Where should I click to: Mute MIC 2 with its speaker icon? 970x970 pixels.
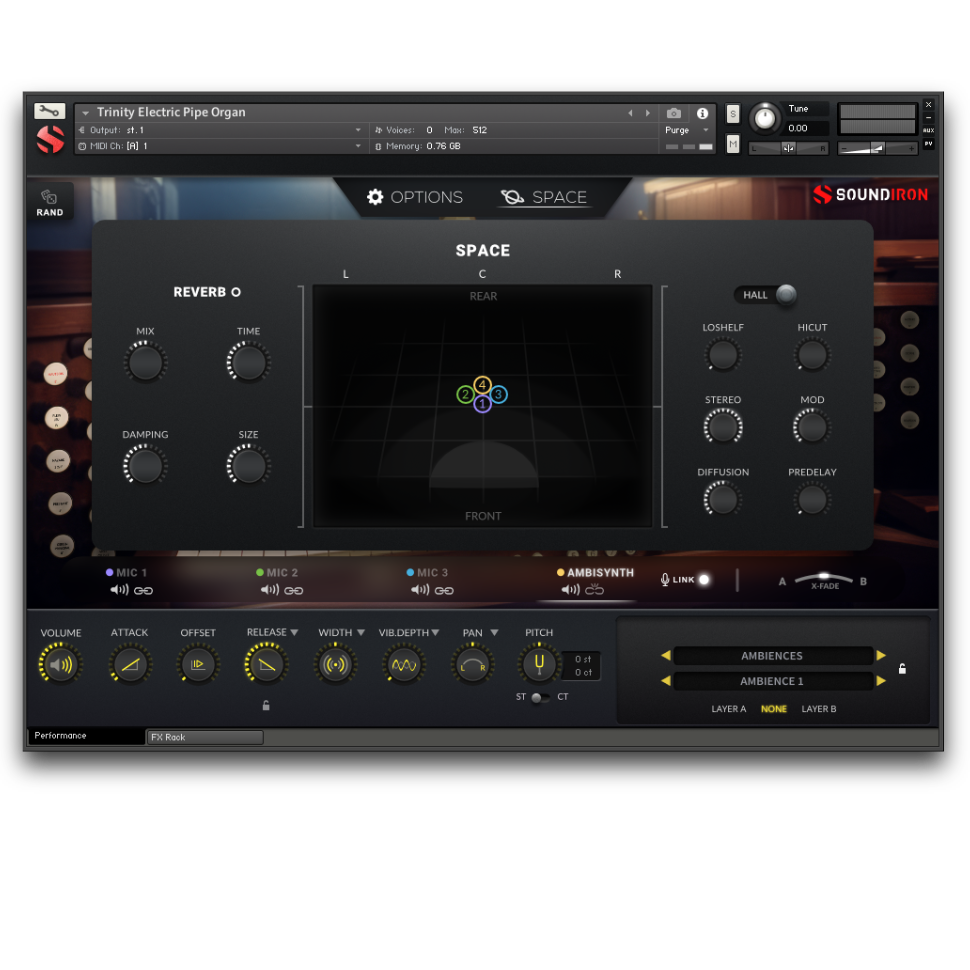click(x=270, y=590)
